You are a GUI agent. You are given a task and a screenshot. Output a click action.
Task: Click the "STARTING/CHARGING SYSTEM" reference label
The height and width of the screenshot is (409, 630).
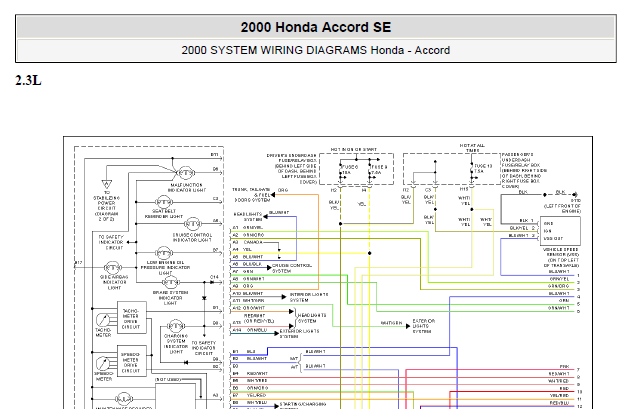click(x=303, y=405)
